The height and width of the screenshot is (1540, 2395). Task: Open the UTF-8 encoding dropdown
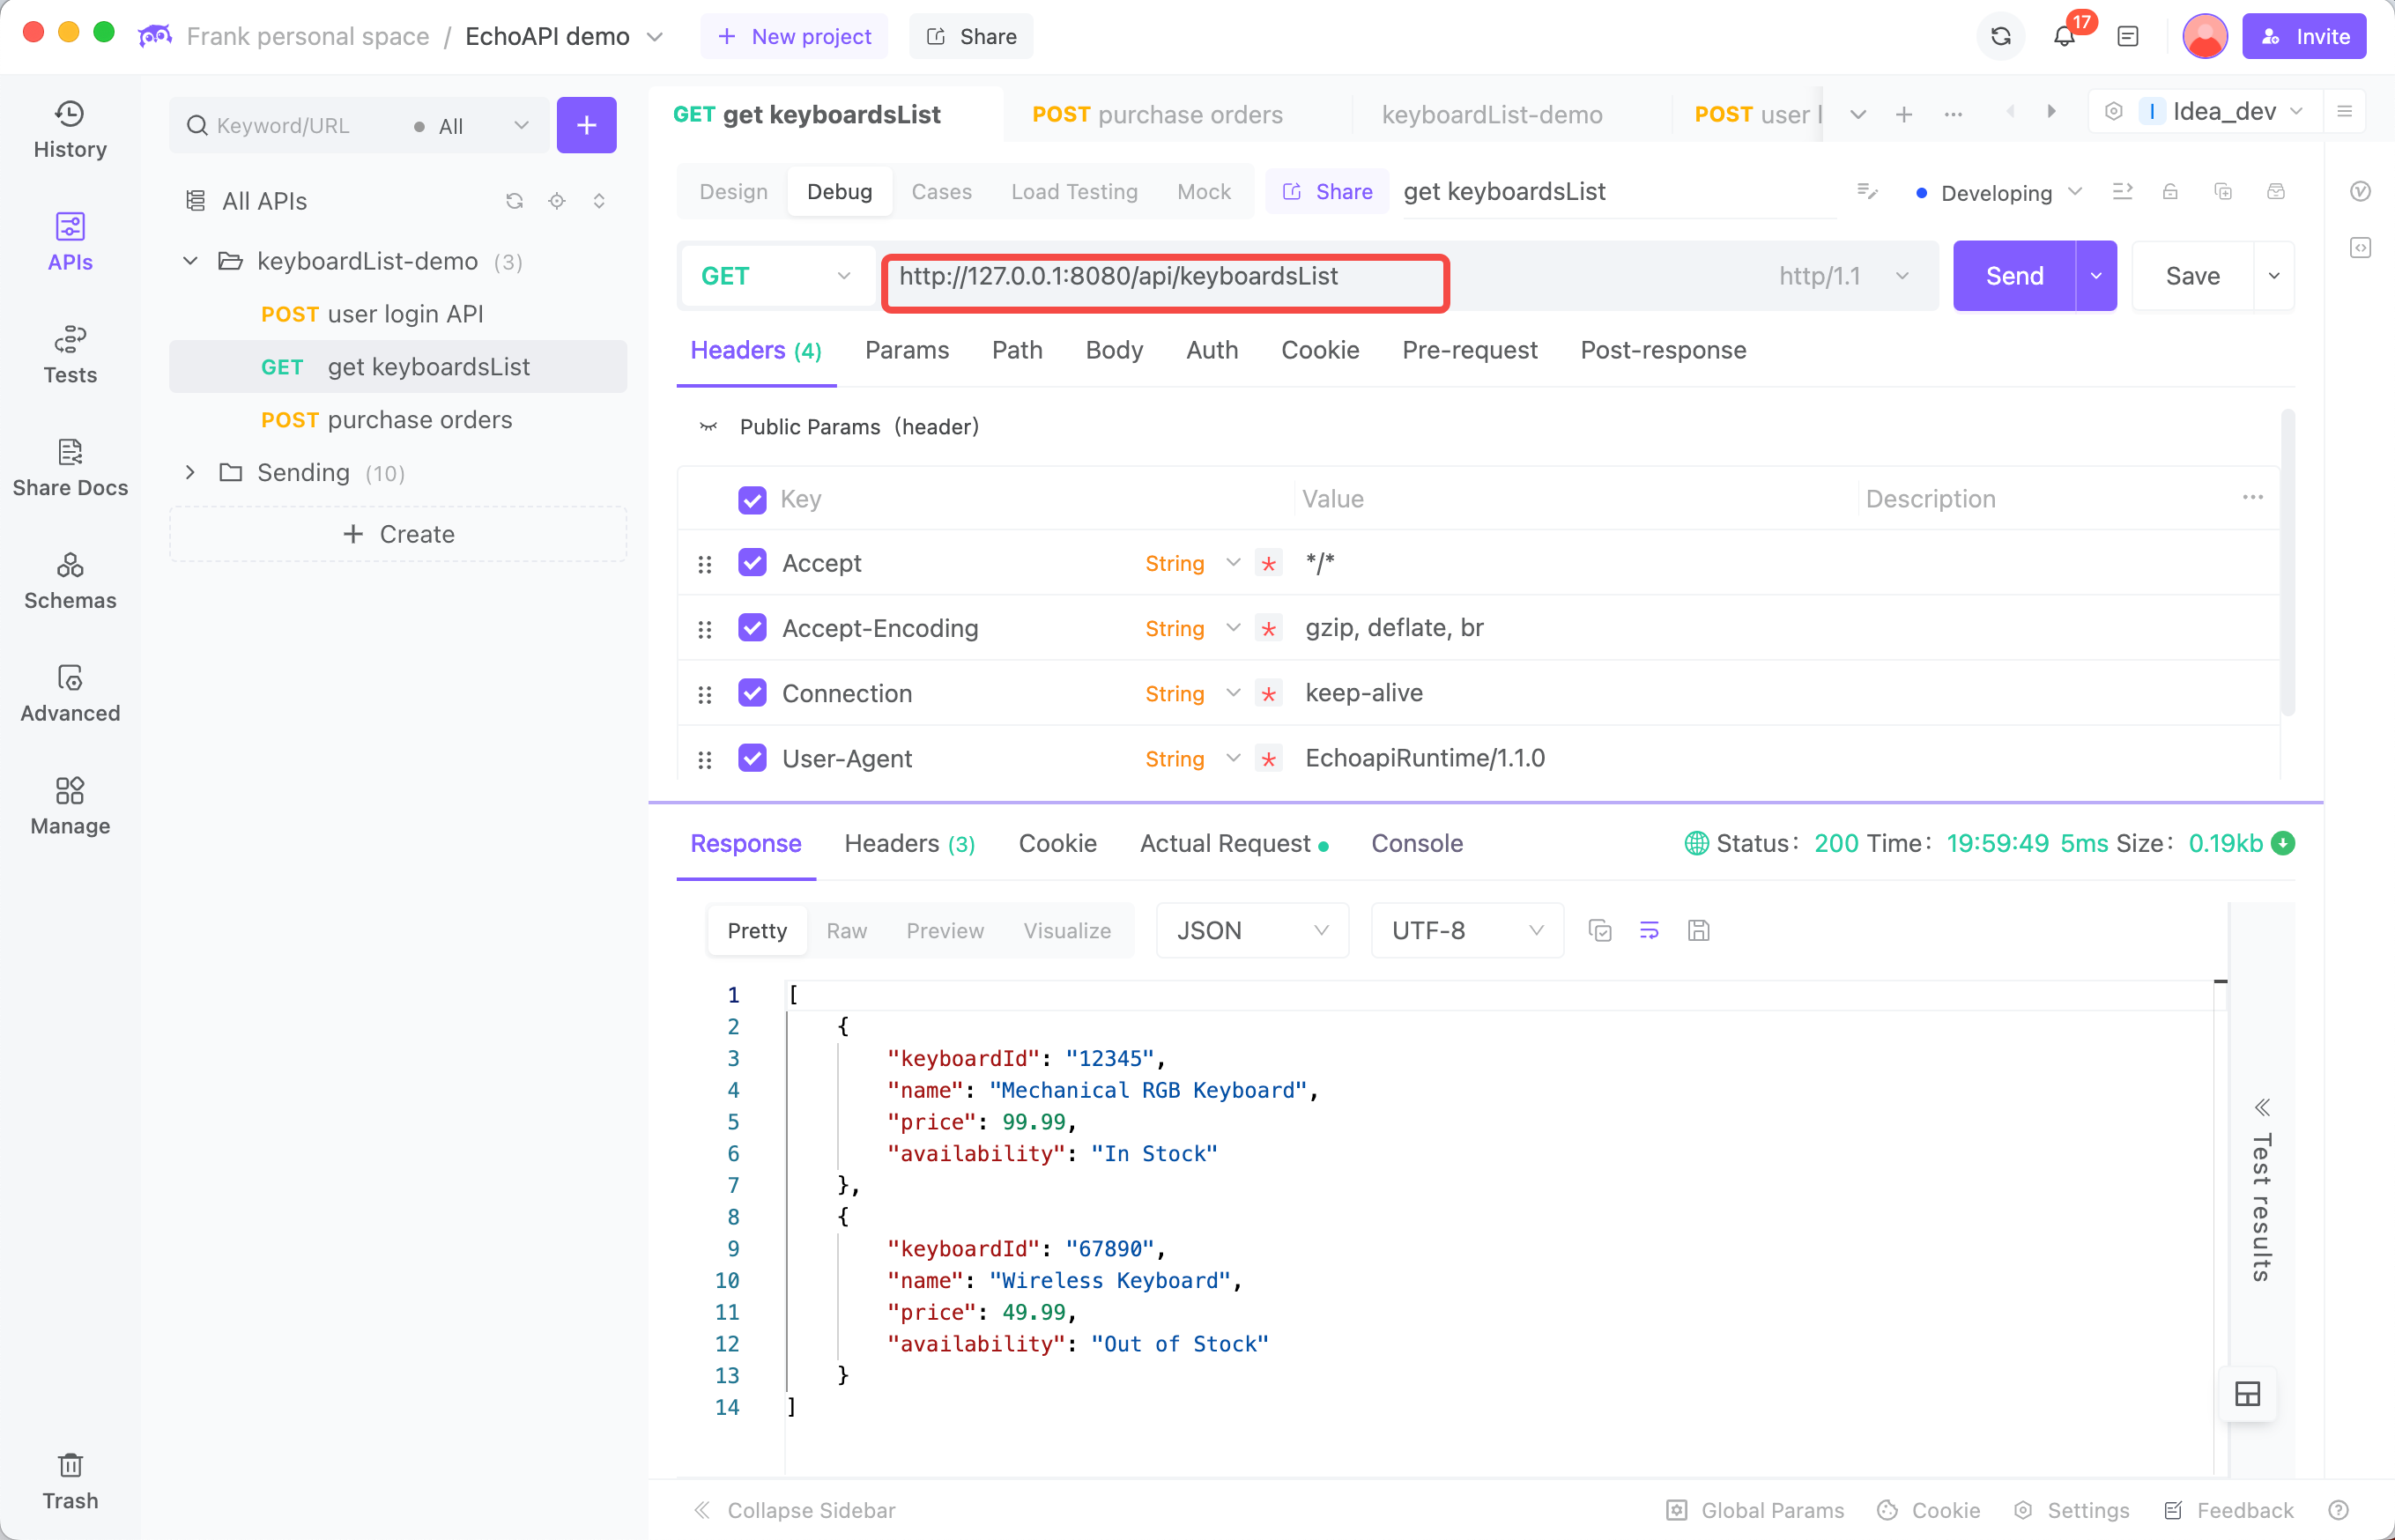click(x=1467, y=931)
